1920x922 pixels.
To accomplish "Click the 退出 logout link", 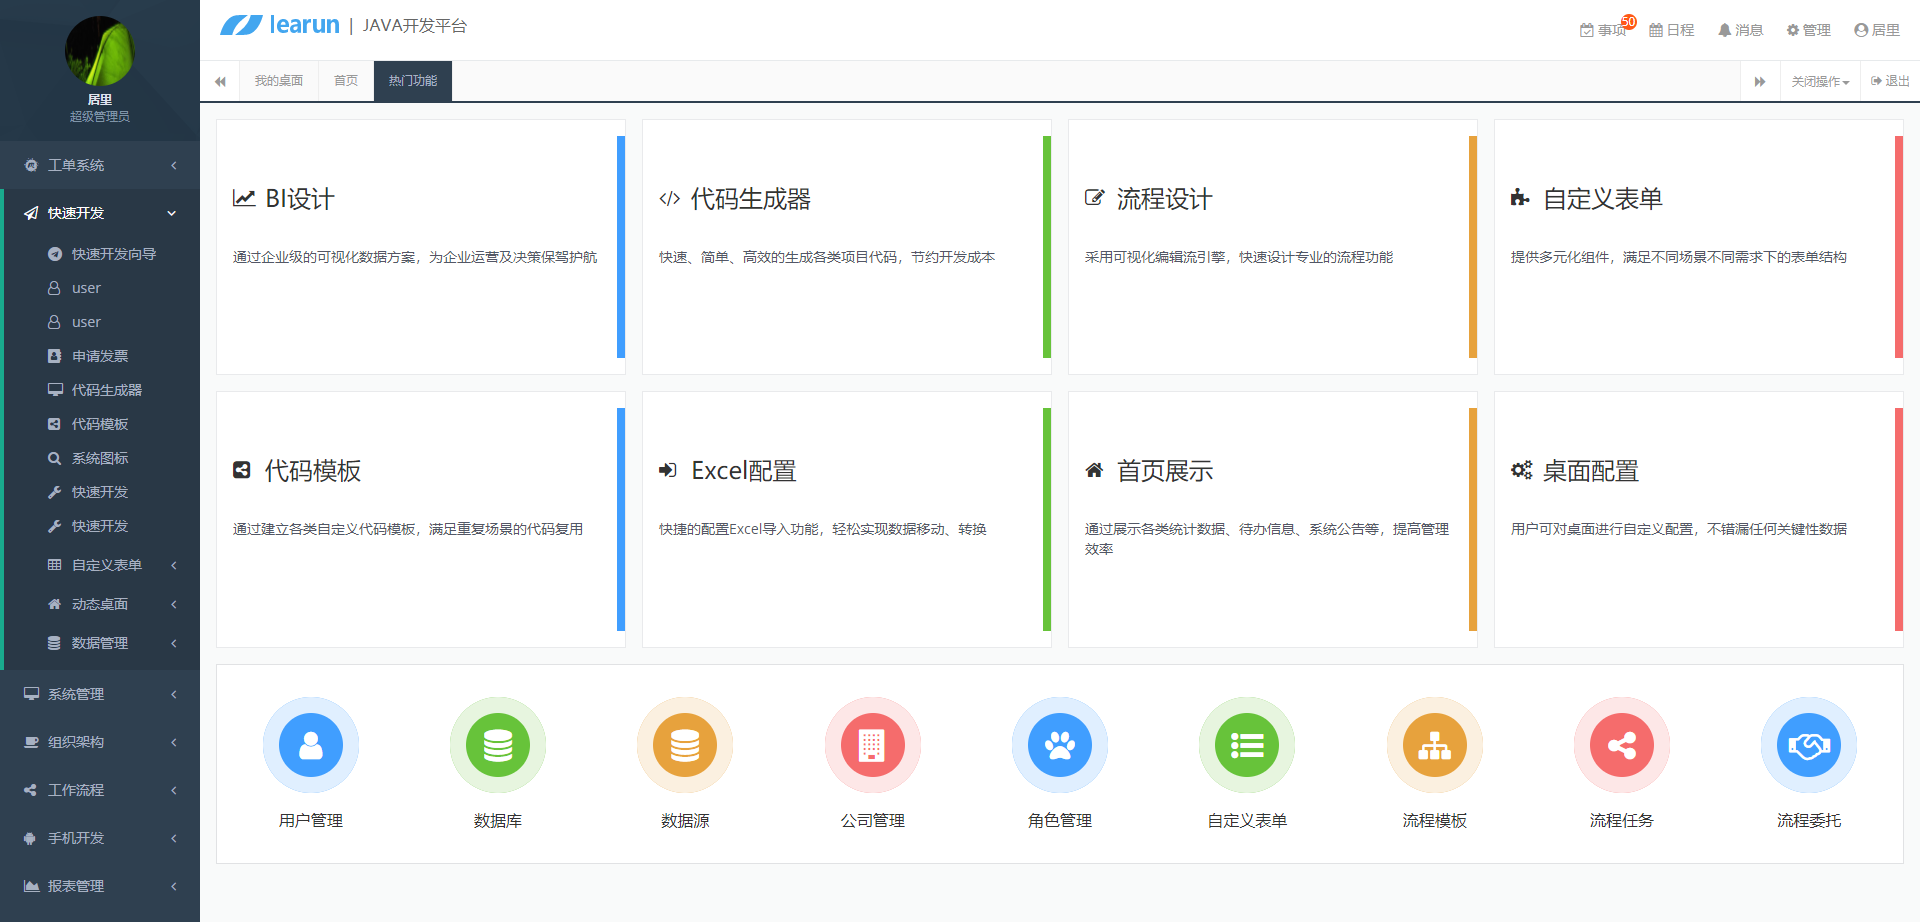I will coord(1890,81).
